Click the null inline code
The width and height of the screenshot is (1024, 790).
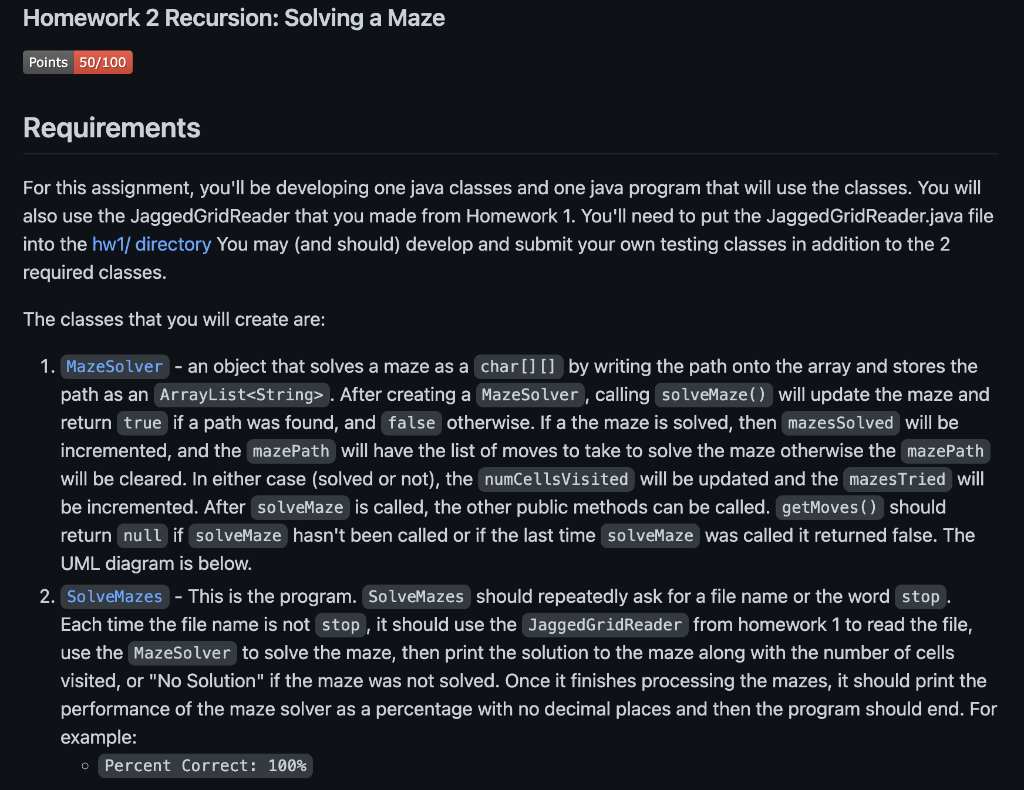tap(142, 535)
